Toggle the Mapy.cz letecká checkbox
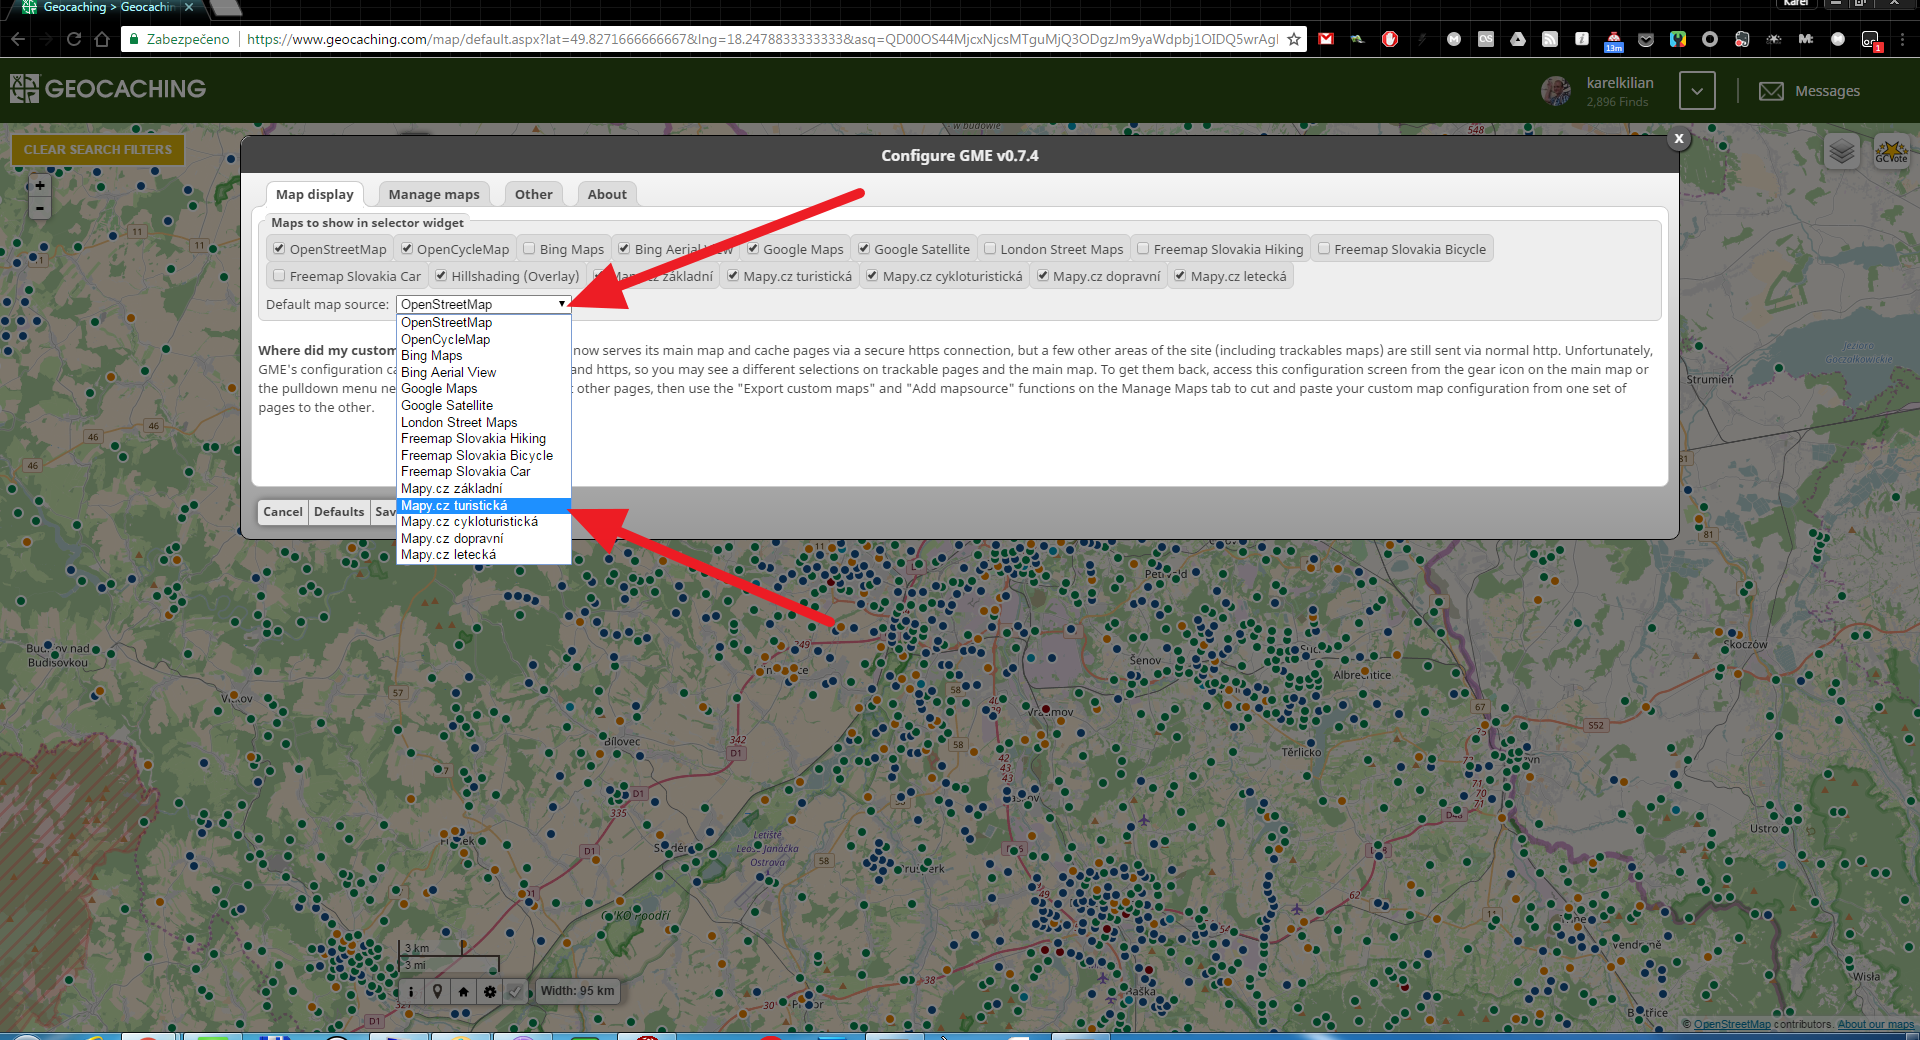1920x1040 pixels. coord(1180,276)
